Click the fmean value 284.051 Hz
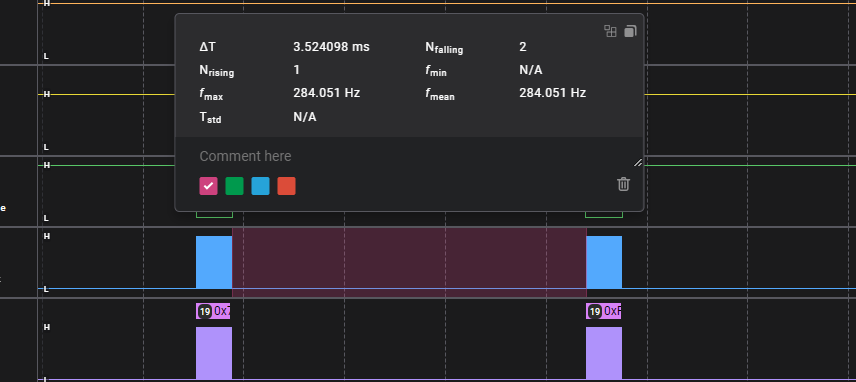Viewport: 856px width, 382px height. pos(552,93)
